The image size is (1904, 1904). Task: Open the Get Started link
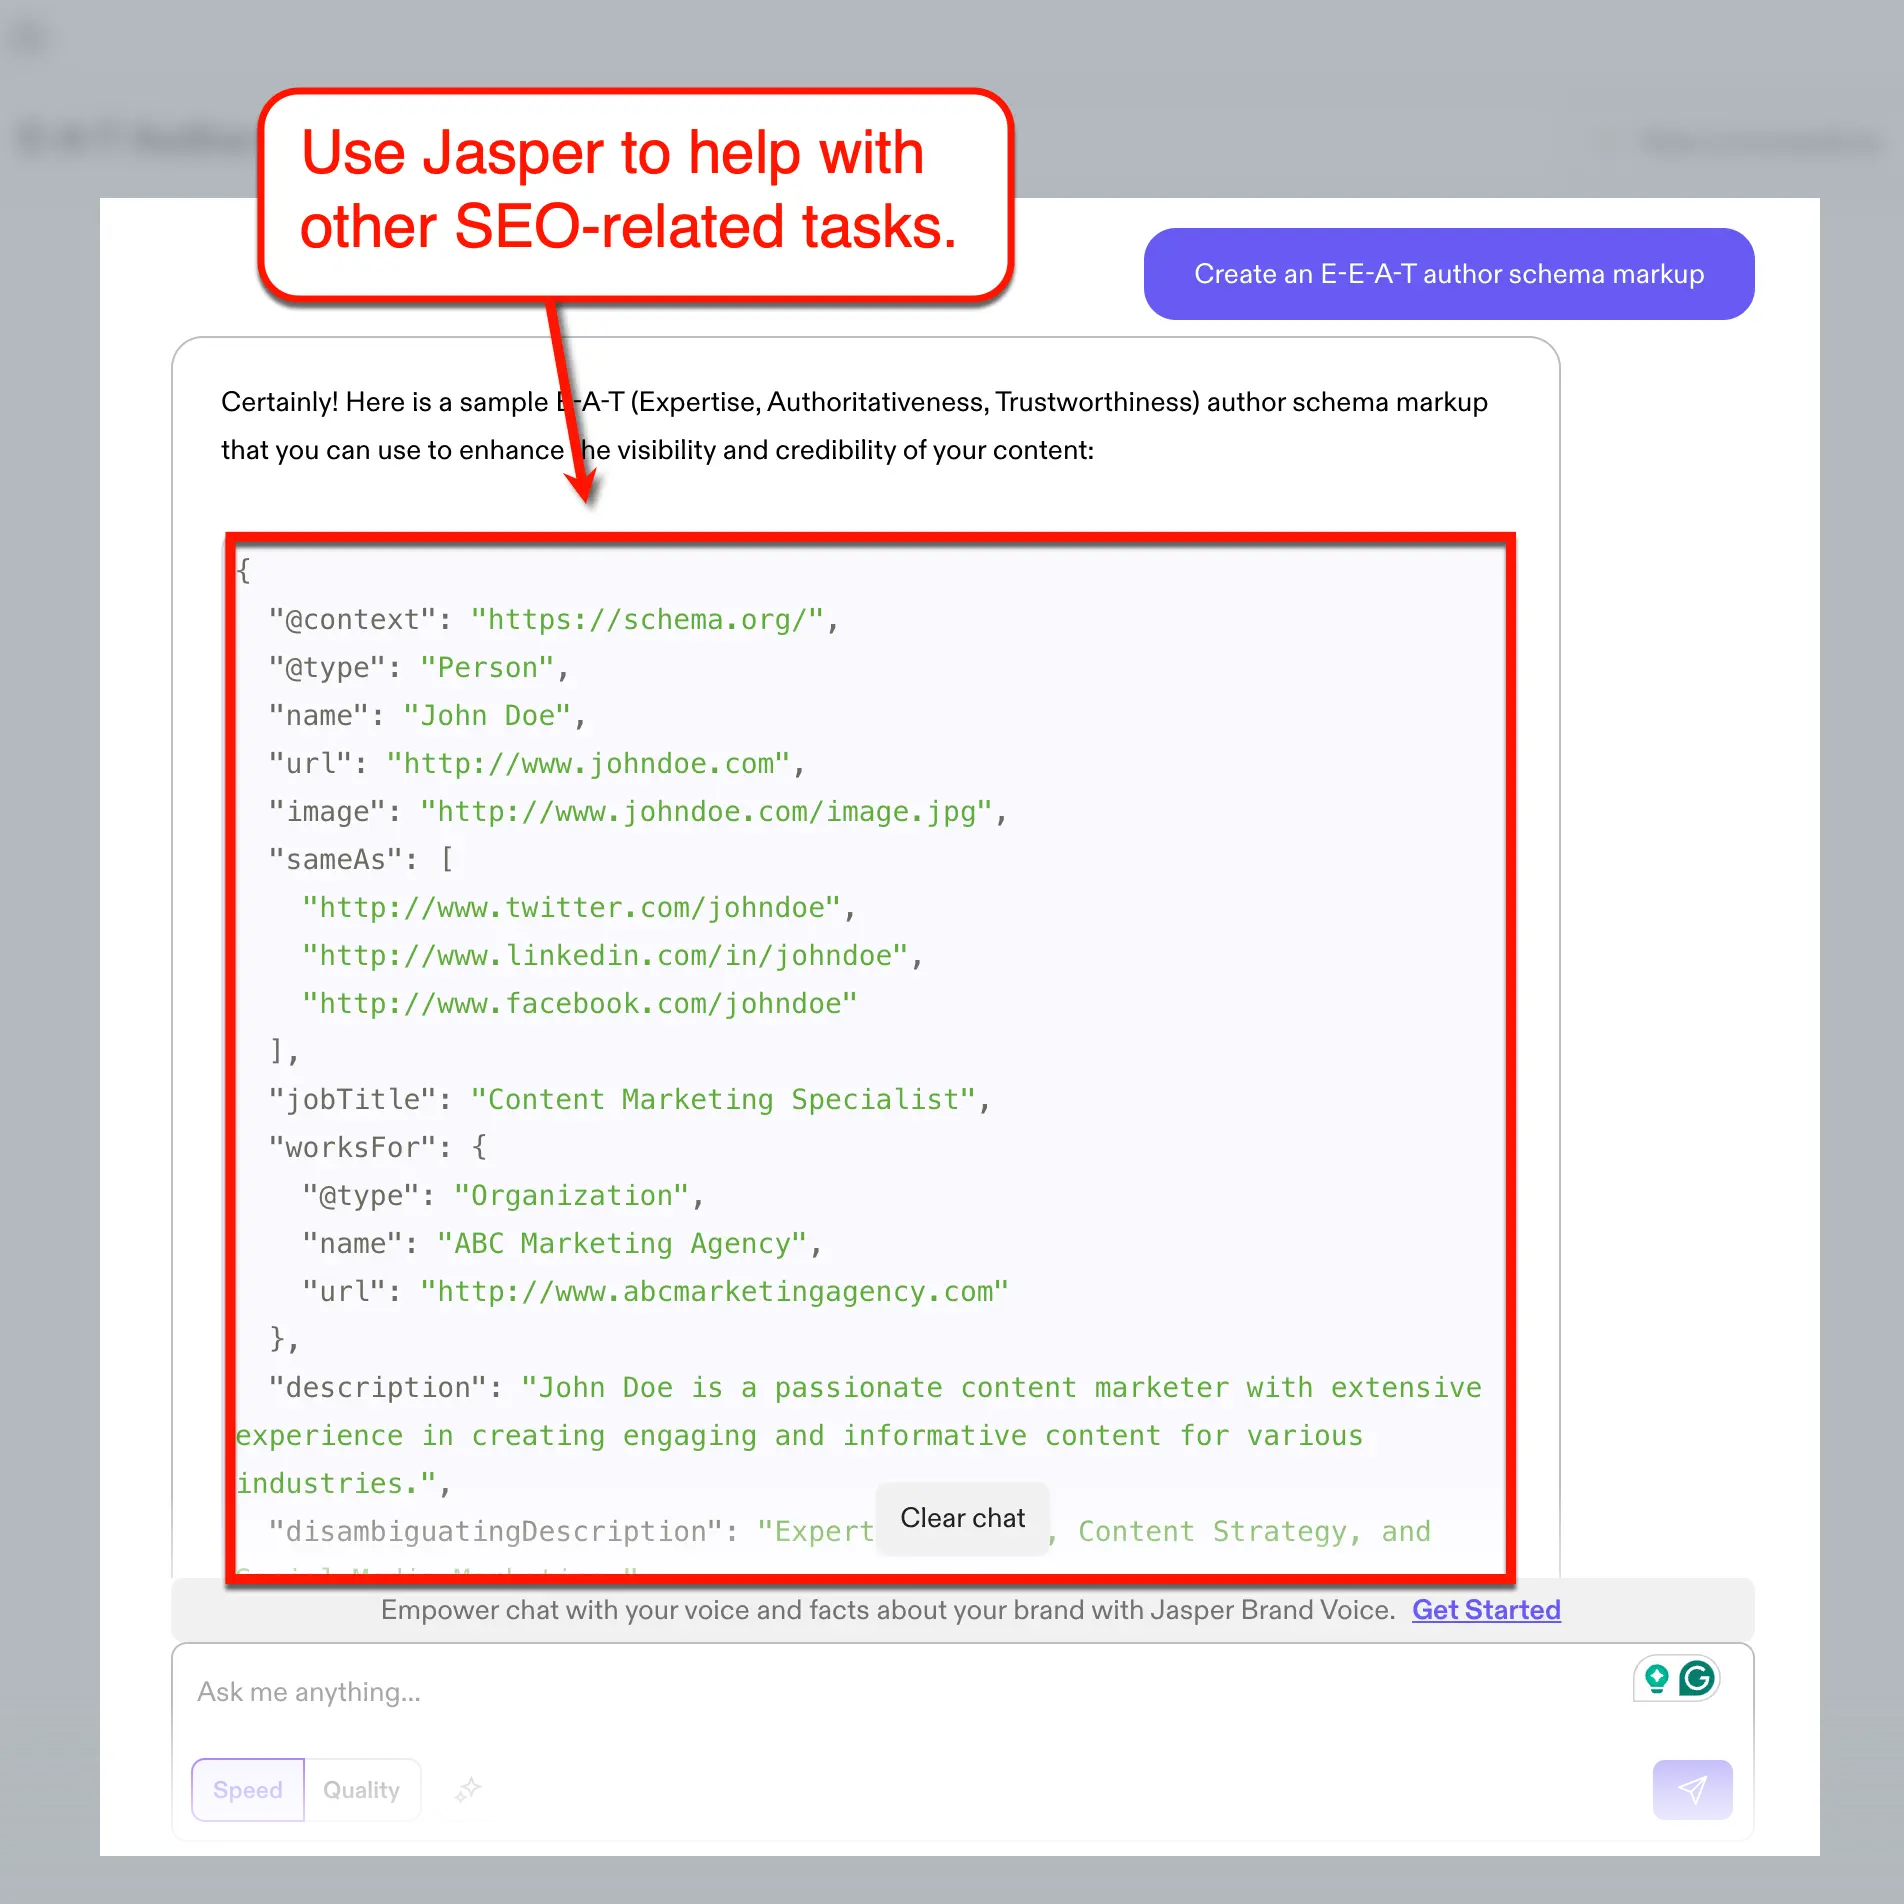point(1485,1609)
